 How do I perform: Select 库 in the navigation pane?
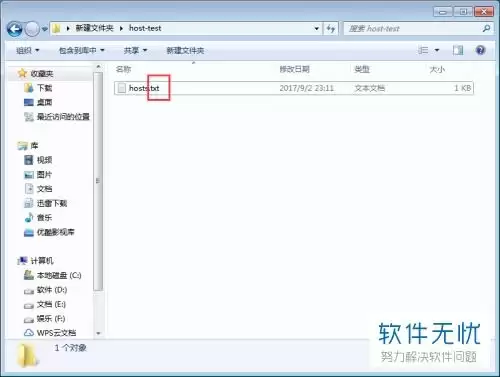click(x=34, y=146)
